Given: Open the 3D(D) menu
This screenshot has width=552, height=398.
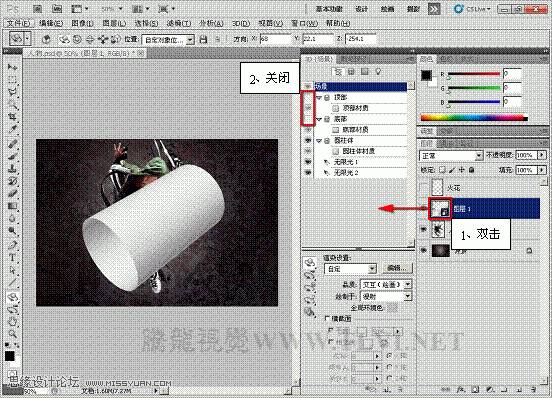Looking at the screenshot, I should point(241,24).
